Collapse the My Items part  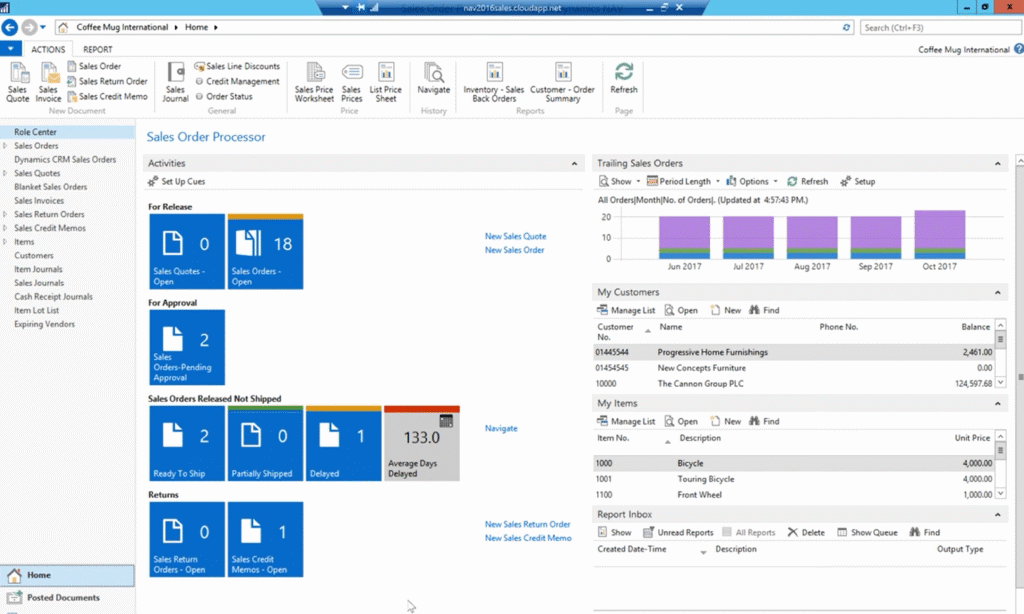997,403
